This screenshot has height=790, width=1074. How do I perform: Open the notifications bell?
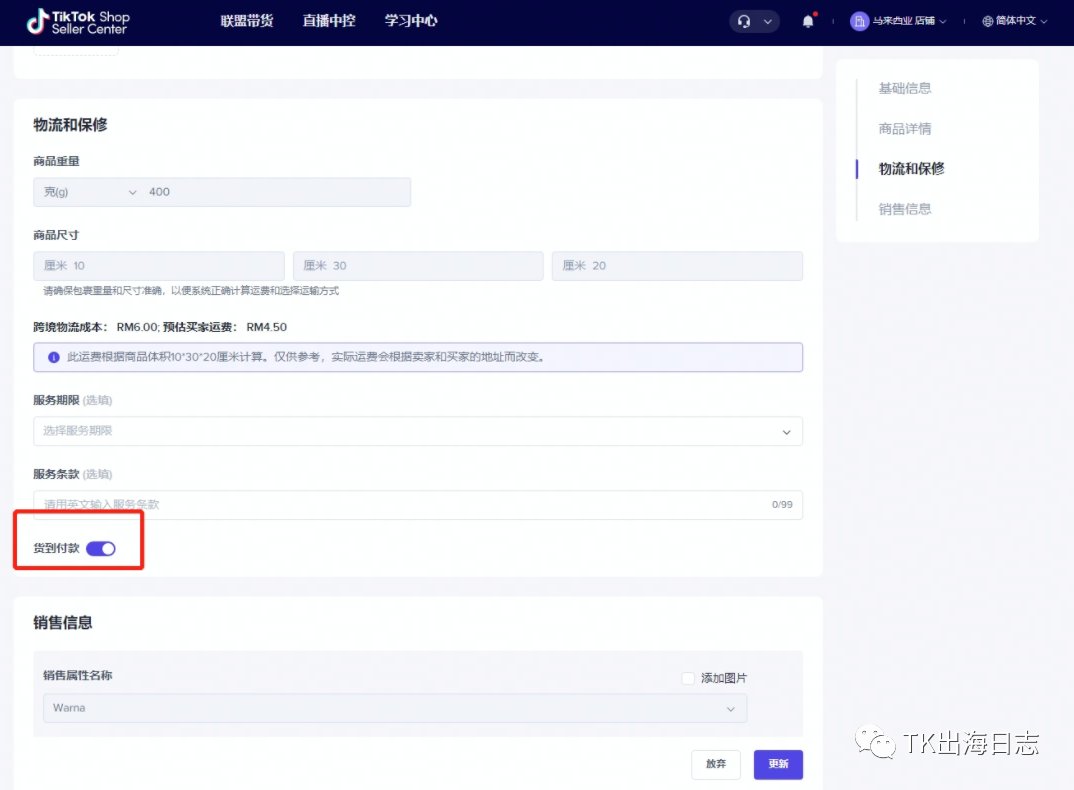click(808, 21)
